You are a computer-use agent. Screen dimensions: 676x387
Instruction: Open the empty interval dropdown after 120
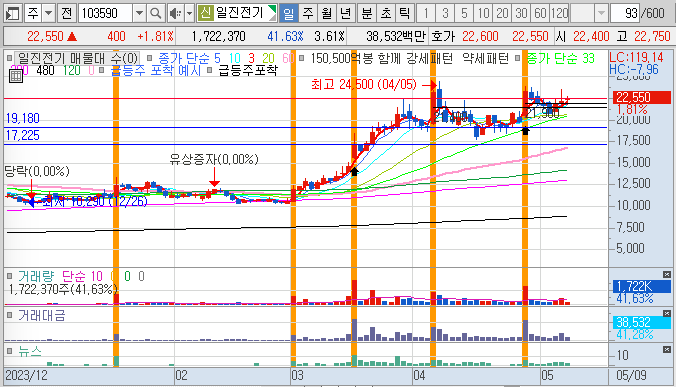(601, 13)
